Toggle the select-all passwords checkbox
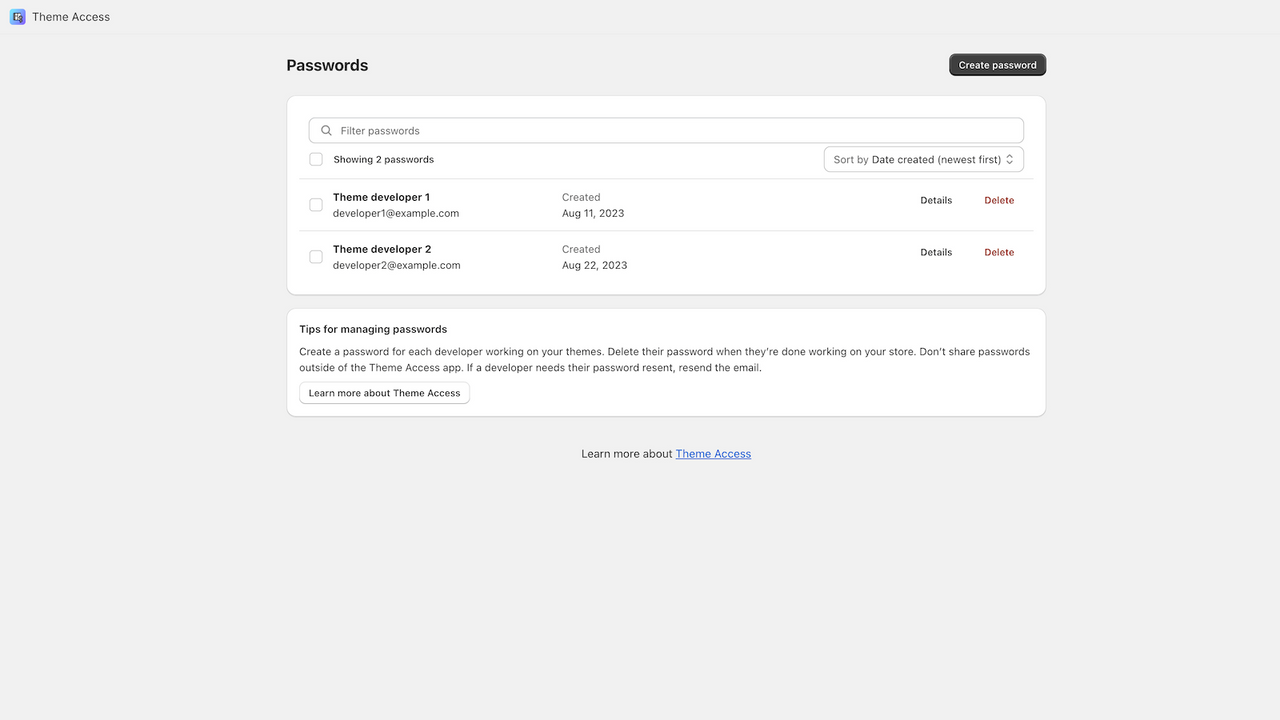The width and height of the screenshot is (1280, 720). (315, 159)
